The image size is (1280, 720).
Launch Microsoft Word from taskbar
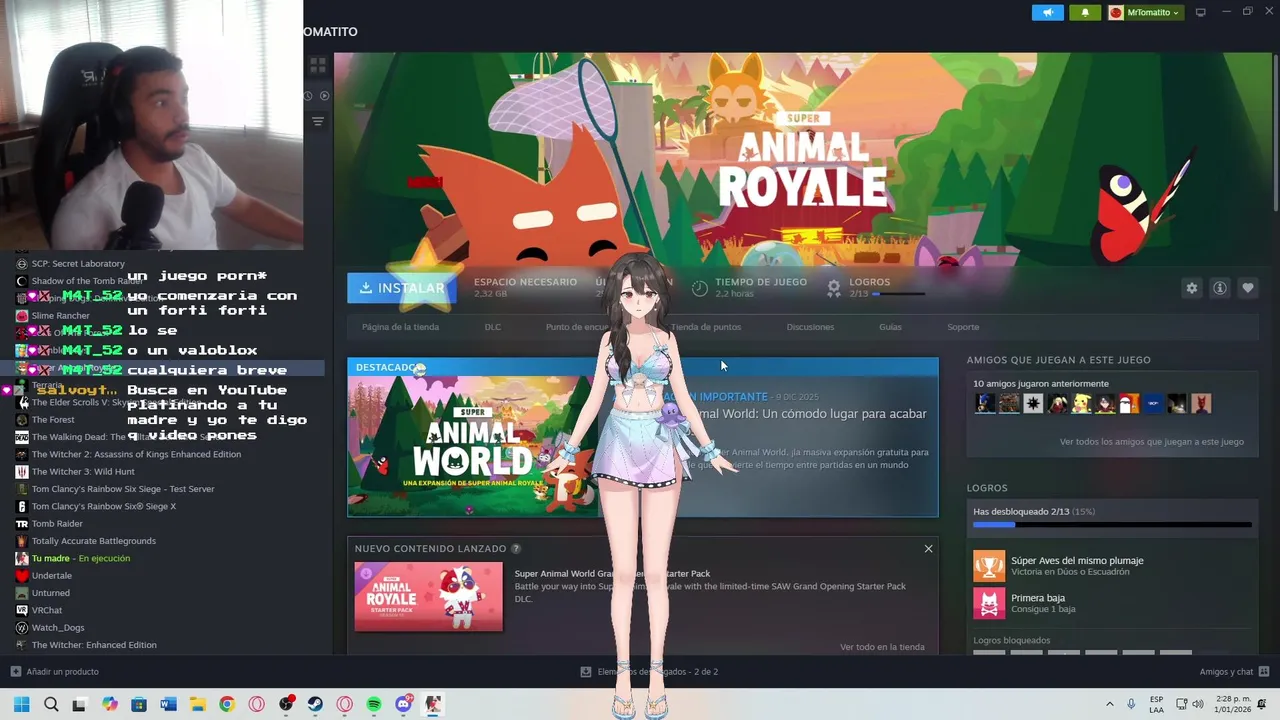pyautogui.click(x=168, y=704)
